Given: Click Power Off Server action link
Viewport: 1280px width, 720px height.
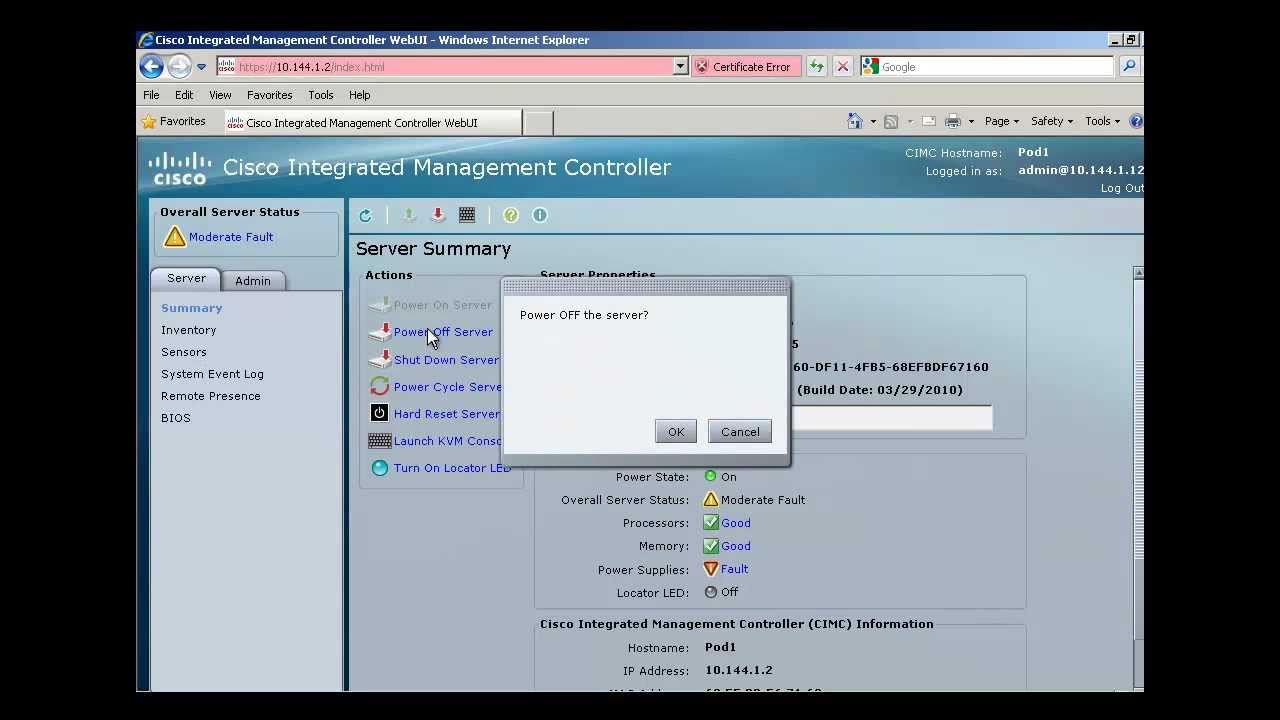Looking at the screenshot, I should click(x=443, y=332).
